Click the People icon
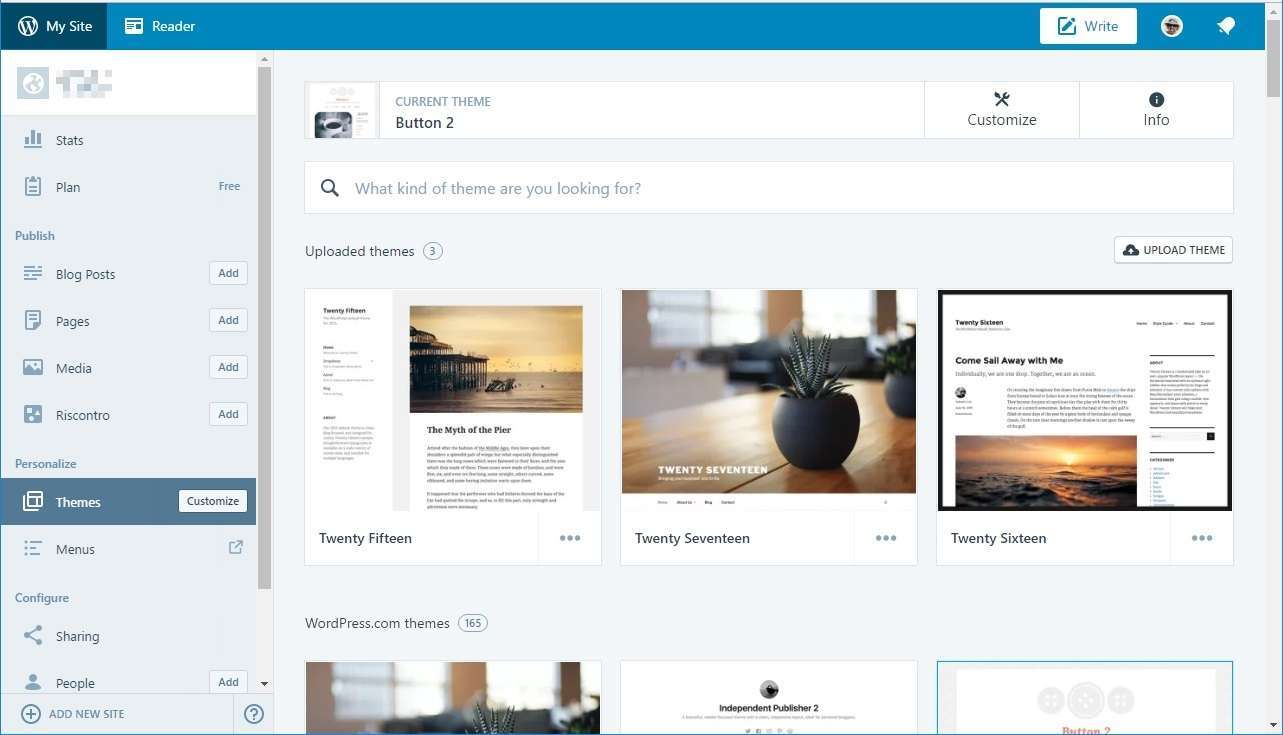The width and height of the screenshot is (1283, 735). (x=33, y=682)
